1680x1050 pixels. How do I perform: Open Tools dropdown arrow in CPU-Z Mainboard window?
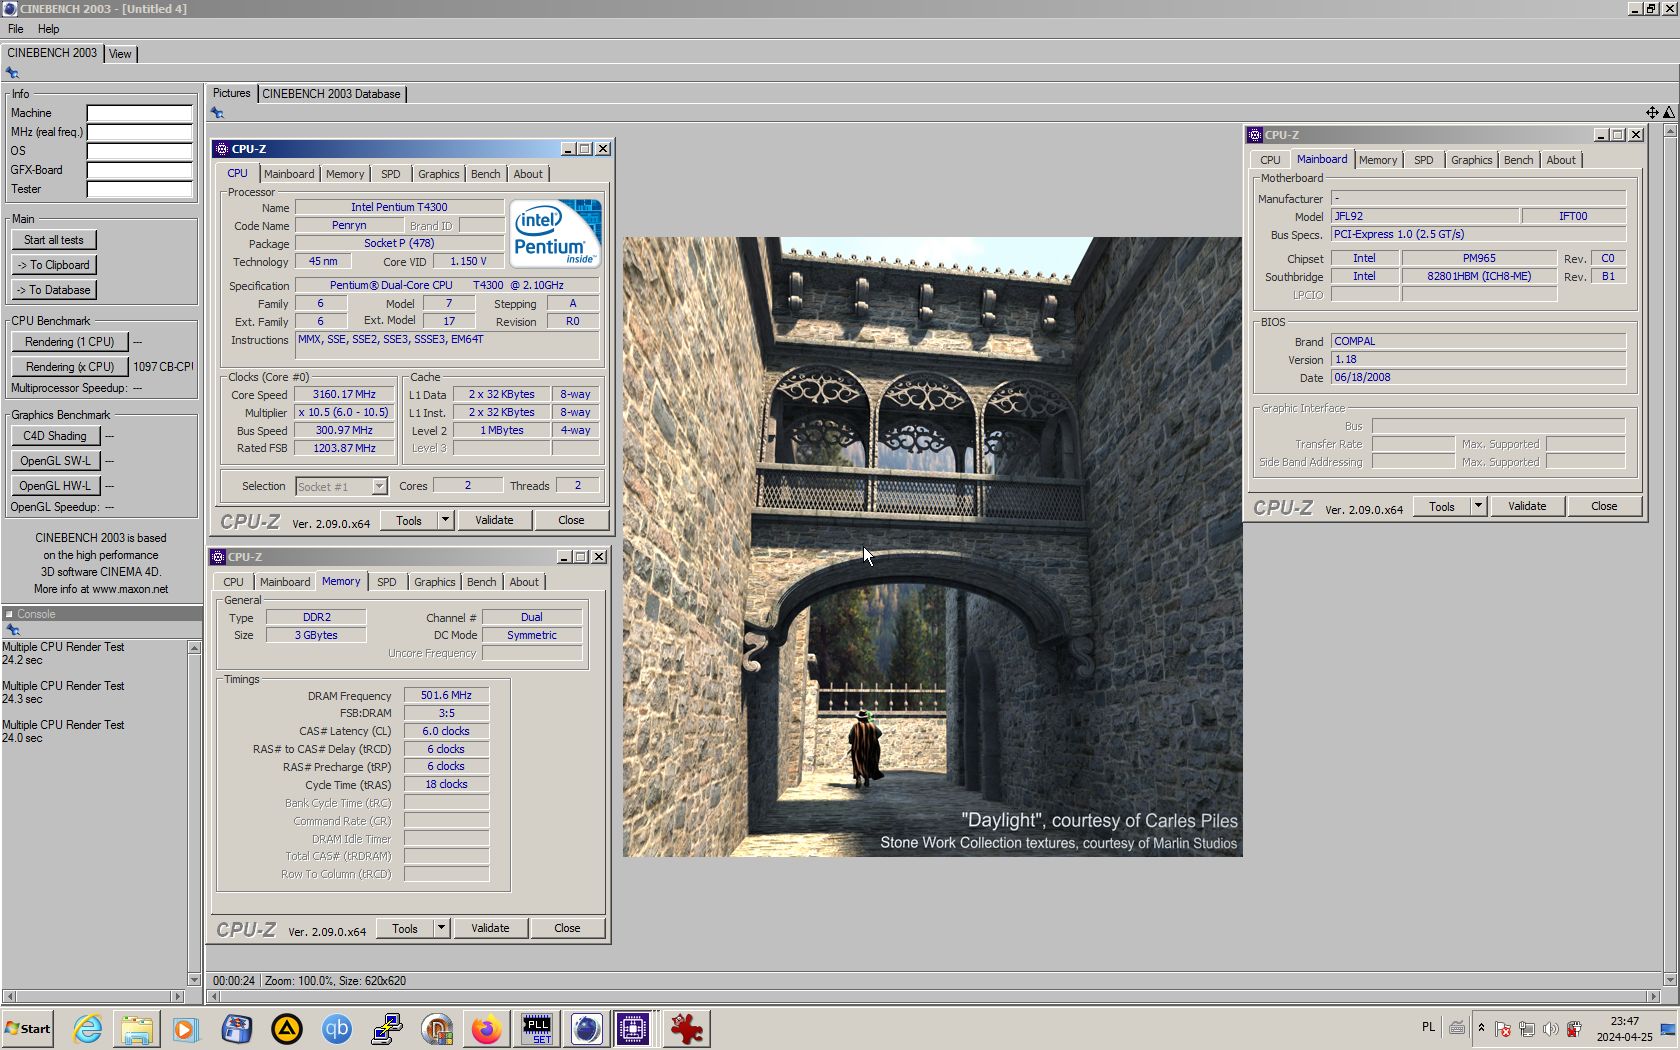click(x=1478, y=506)
